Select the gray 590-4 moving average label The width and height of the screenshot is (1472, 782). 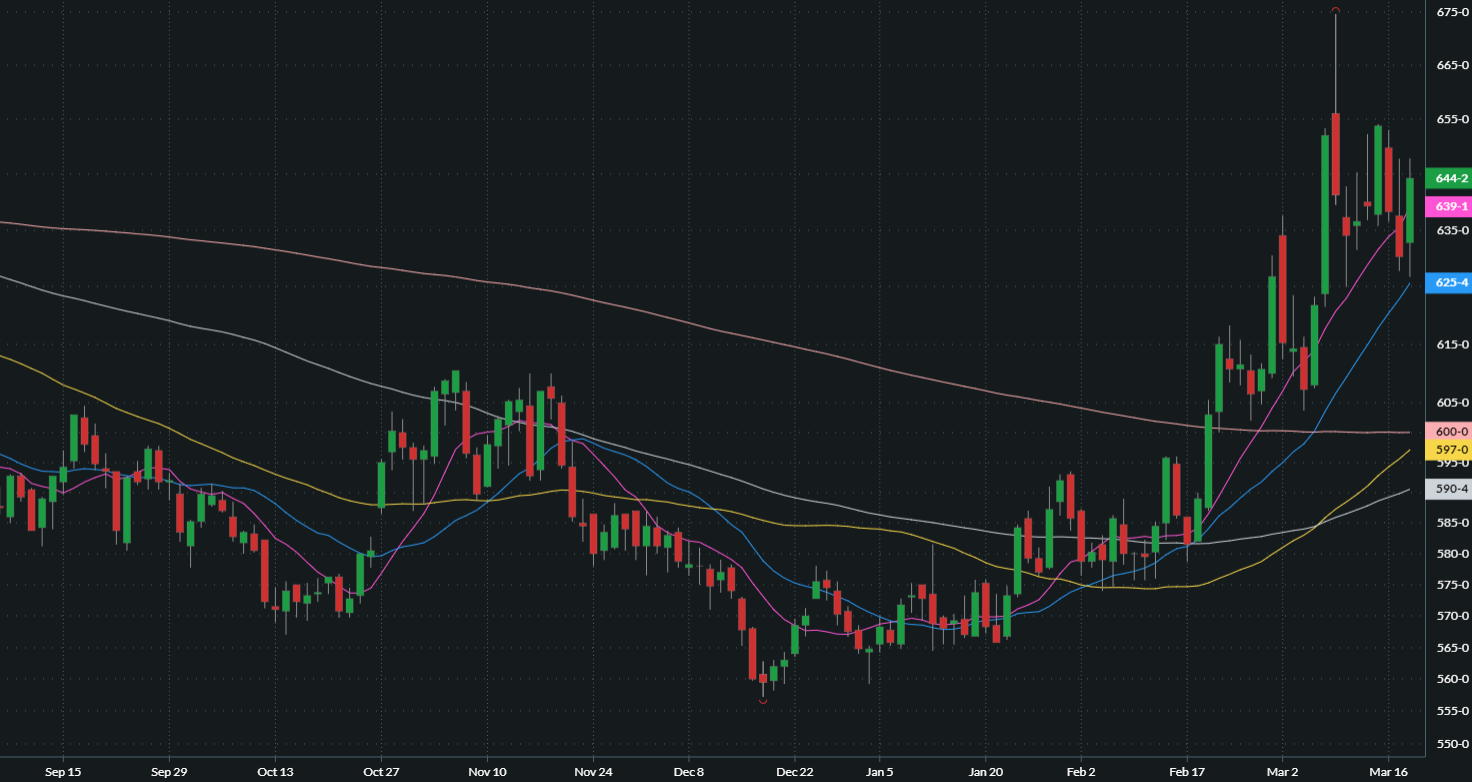point(1449,489)
